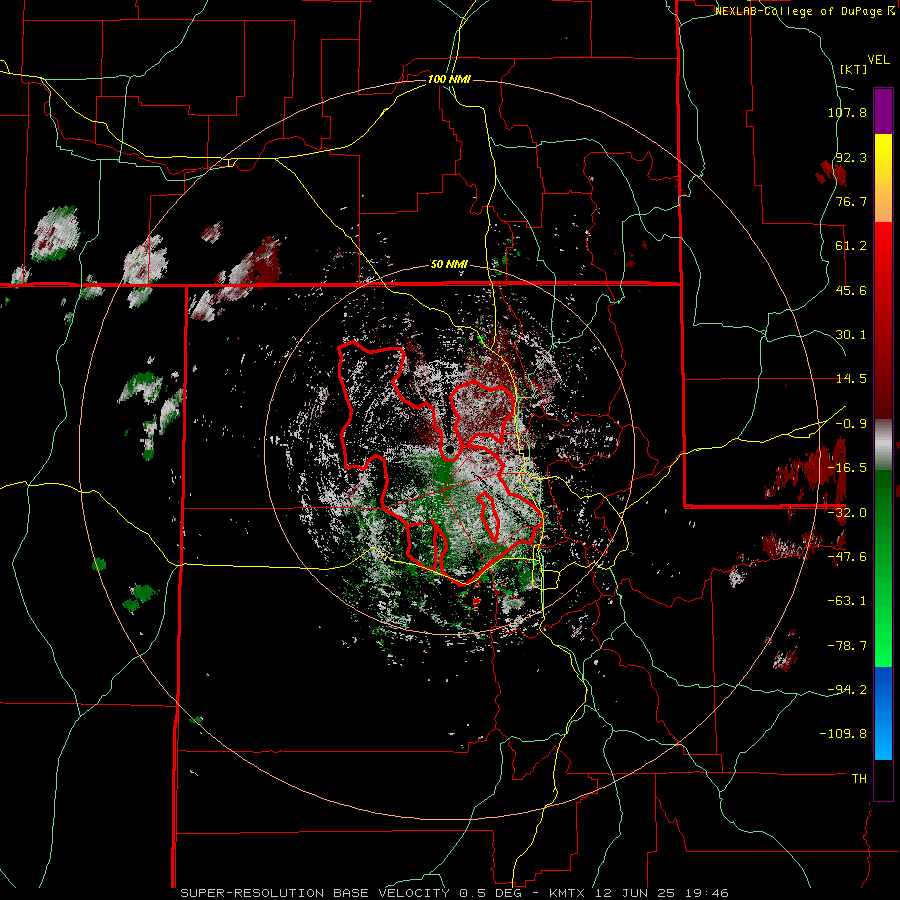Click the 'VEL' legend title
900x900 pixels.
pos(878,60)
